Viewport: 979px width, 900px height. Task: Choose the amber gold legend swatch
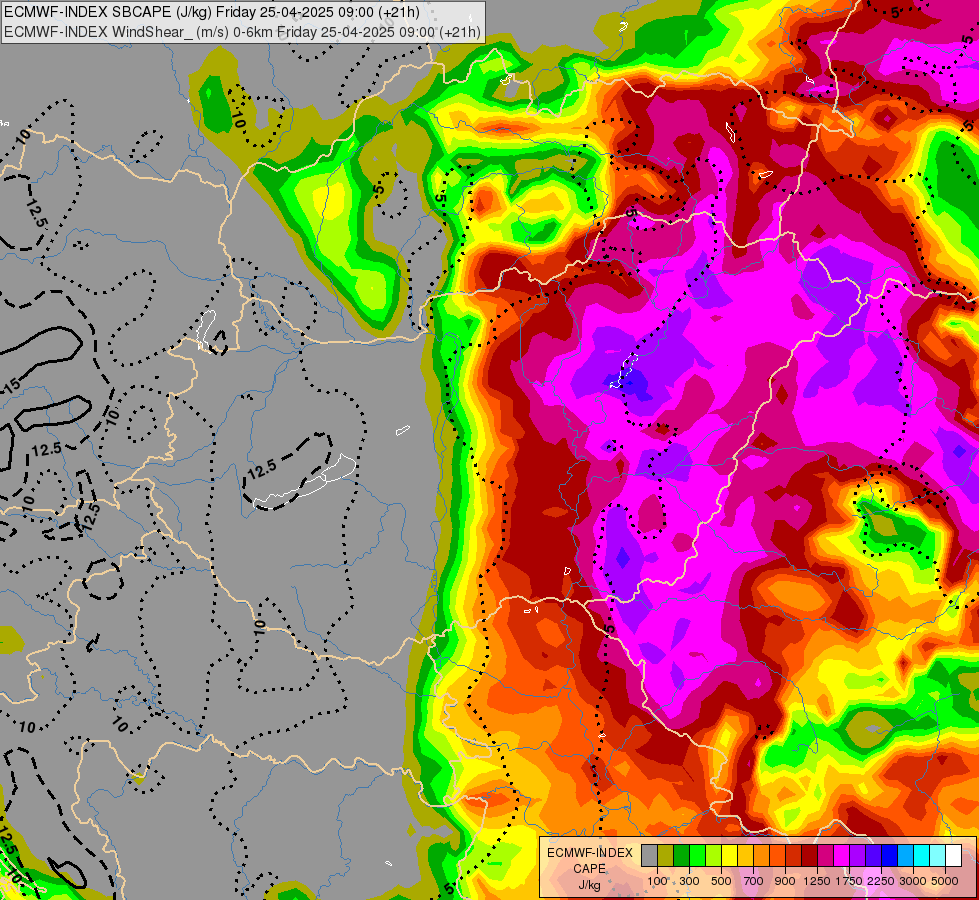745,855
